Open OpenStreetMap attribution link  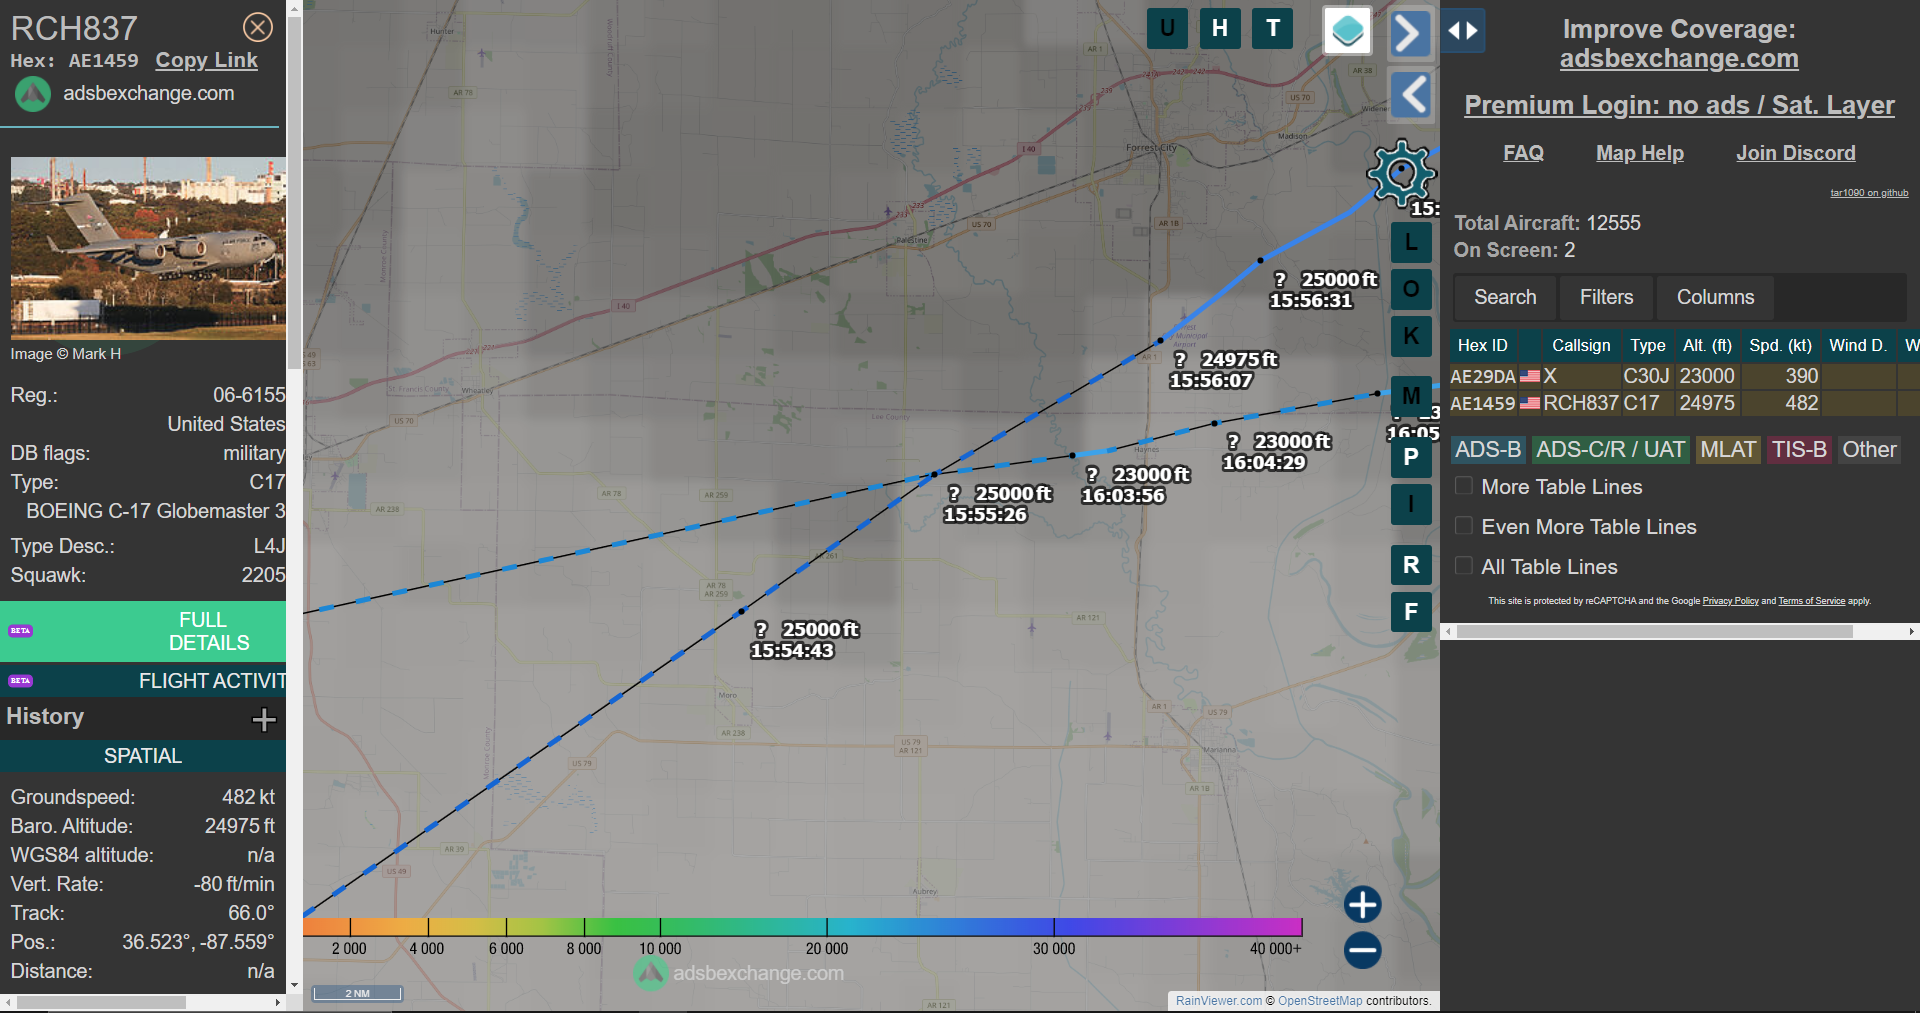pyautogui.click(x=1320, y=1001)
